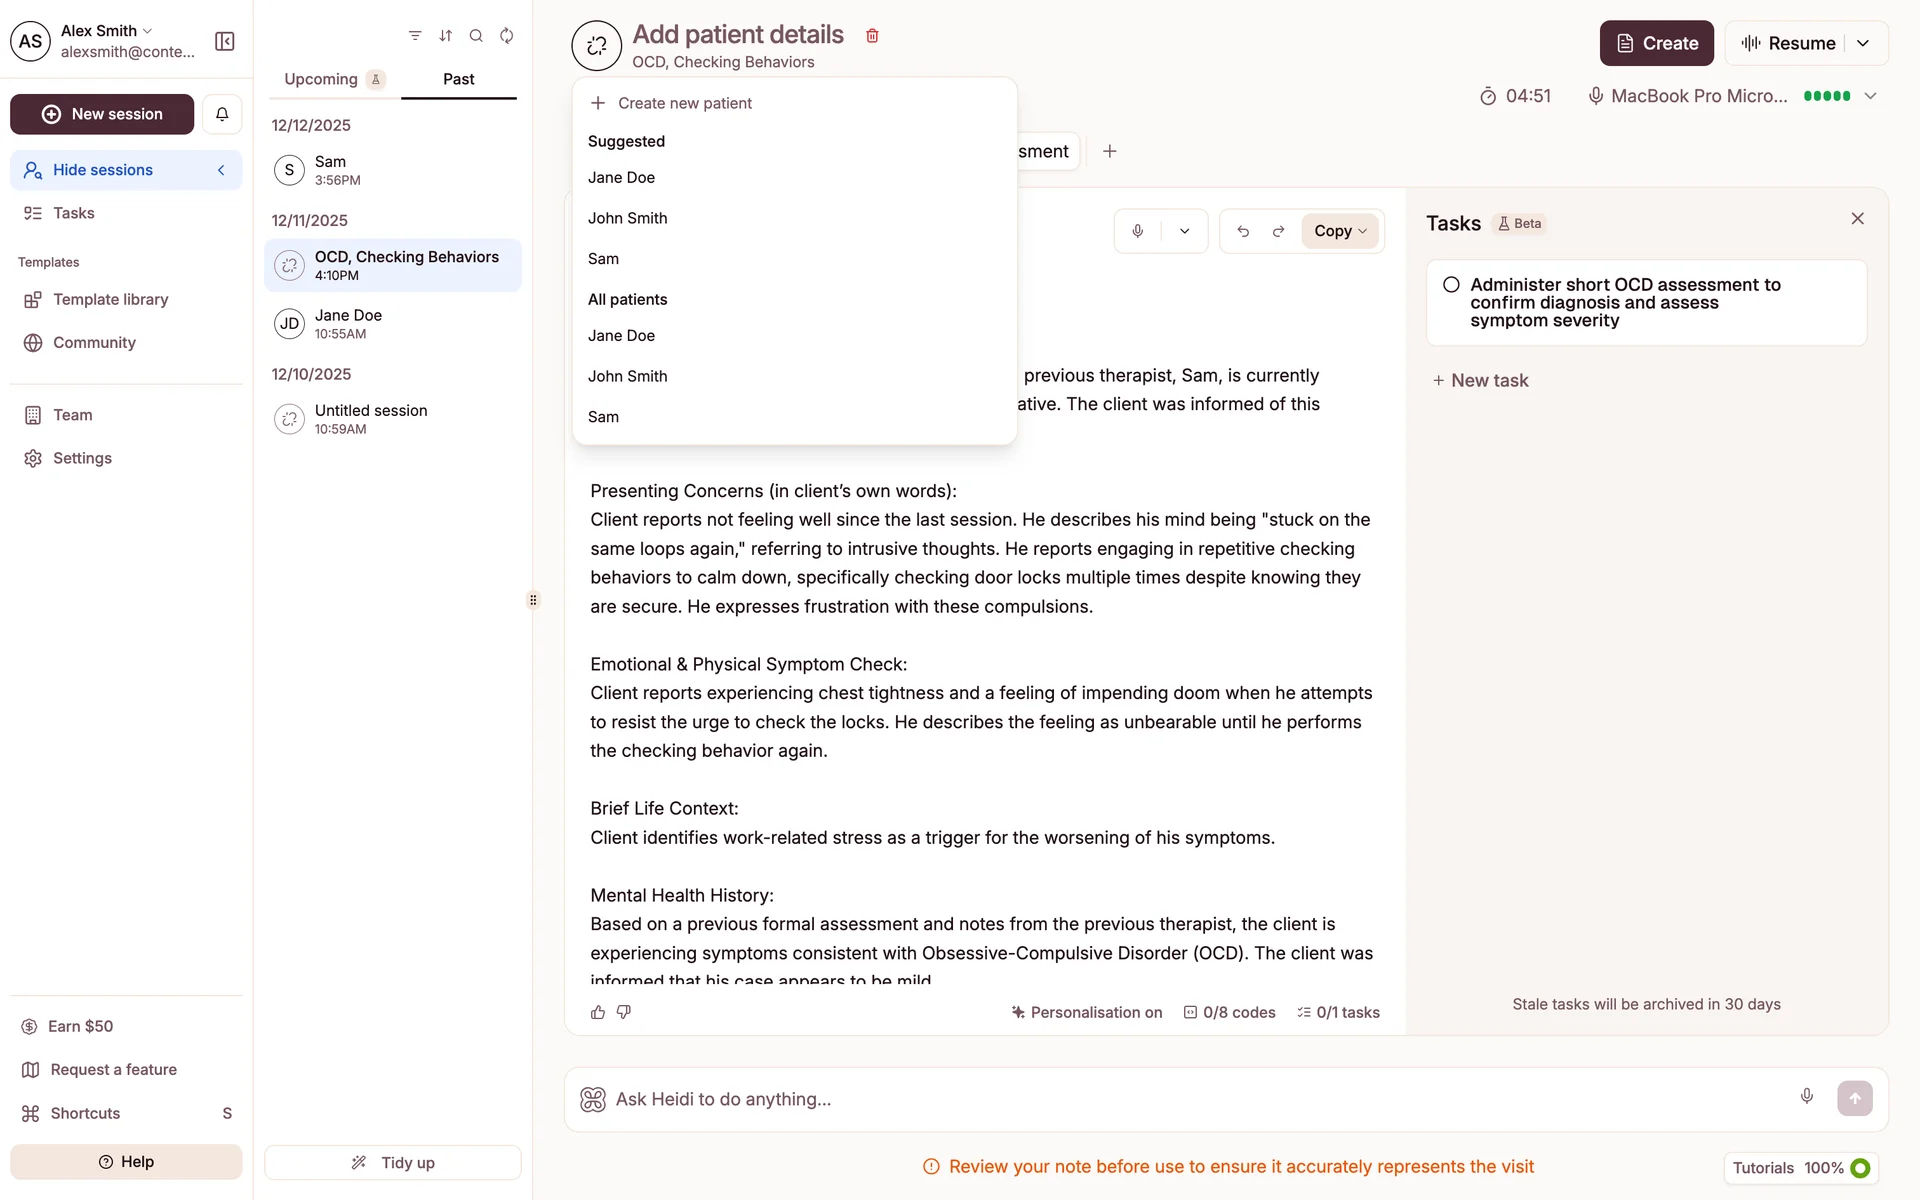Expand the Resume button dropdown arrow
The width and height of the screenshot is (1920, 1200).
[1863, 43]
